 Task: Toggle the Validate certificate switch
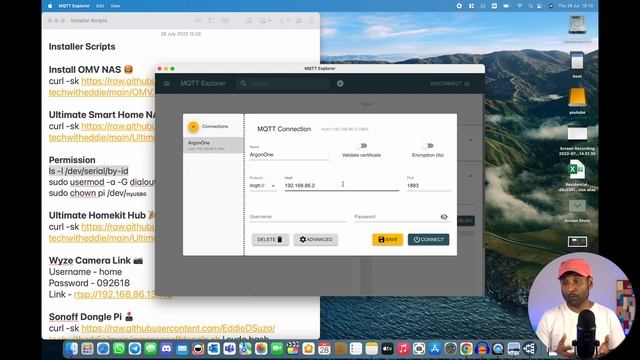tap(361, 146)
